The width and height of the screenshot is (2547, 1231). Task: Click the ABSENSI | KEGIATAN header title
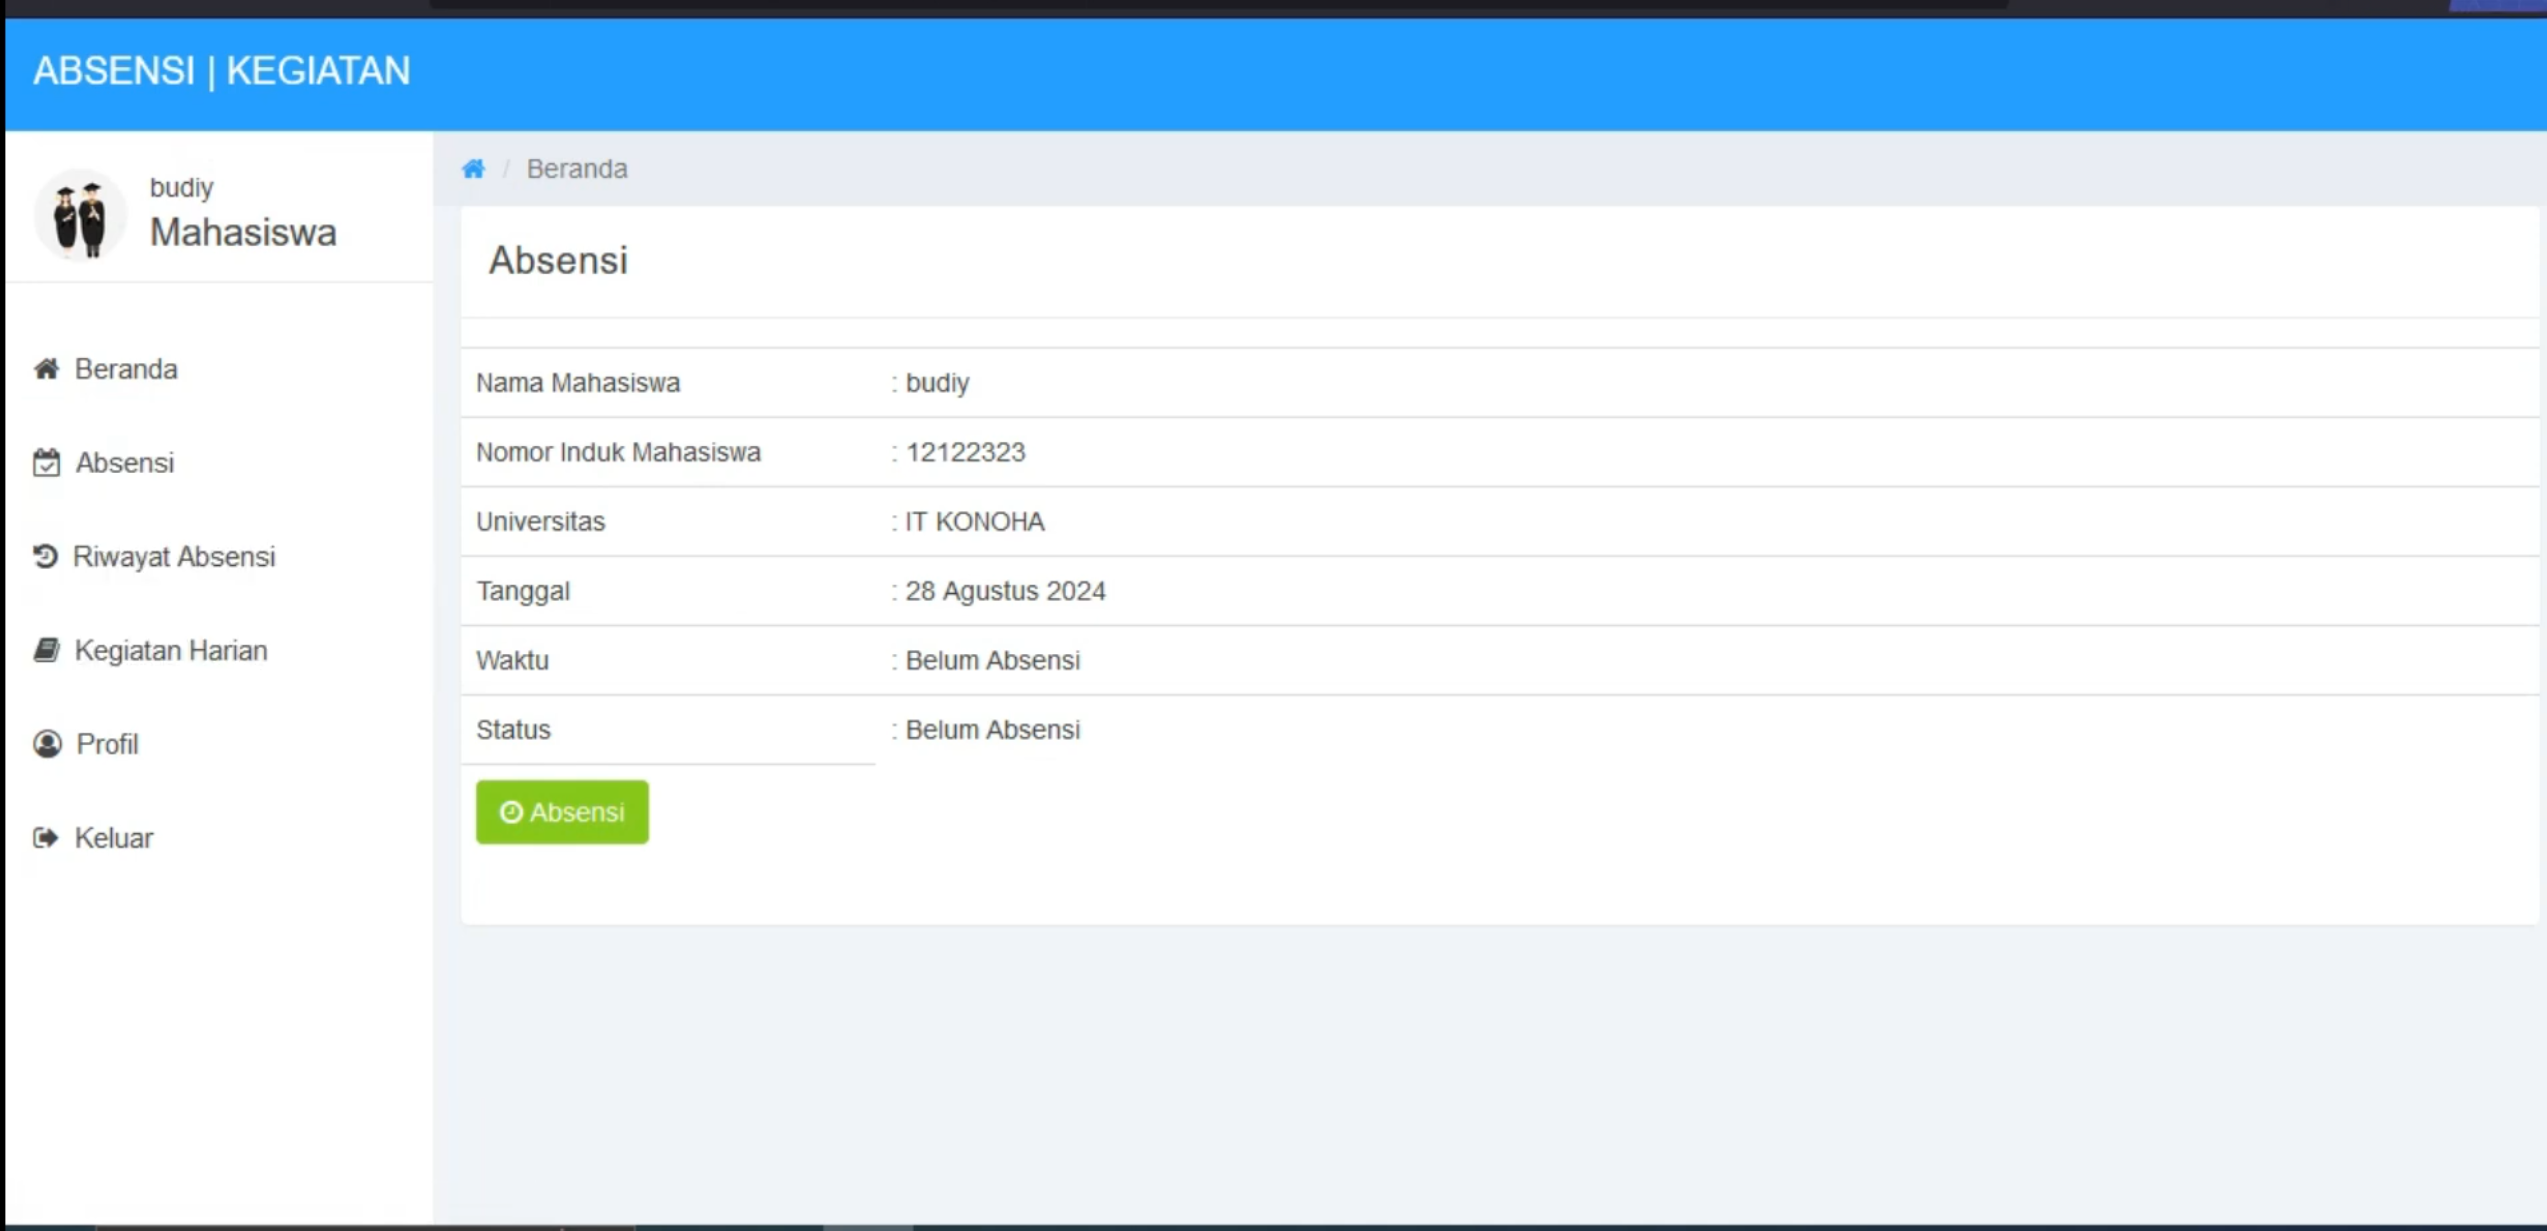pyautogui.click(x=222, y=71)
